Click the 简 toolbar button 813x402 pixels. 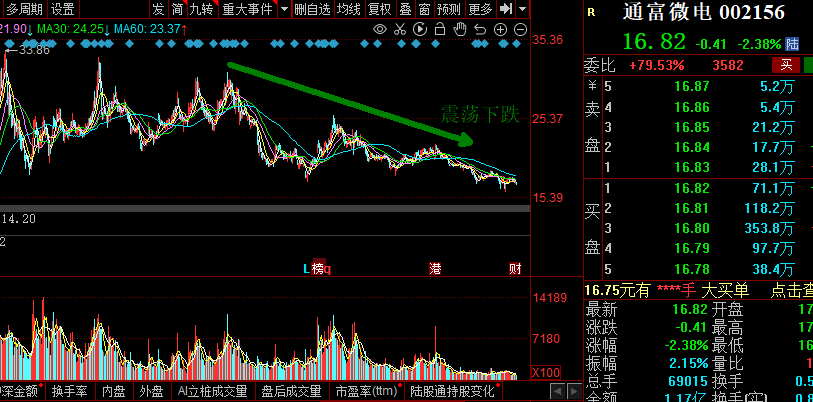pyautogui.click(x=177, y=9)
